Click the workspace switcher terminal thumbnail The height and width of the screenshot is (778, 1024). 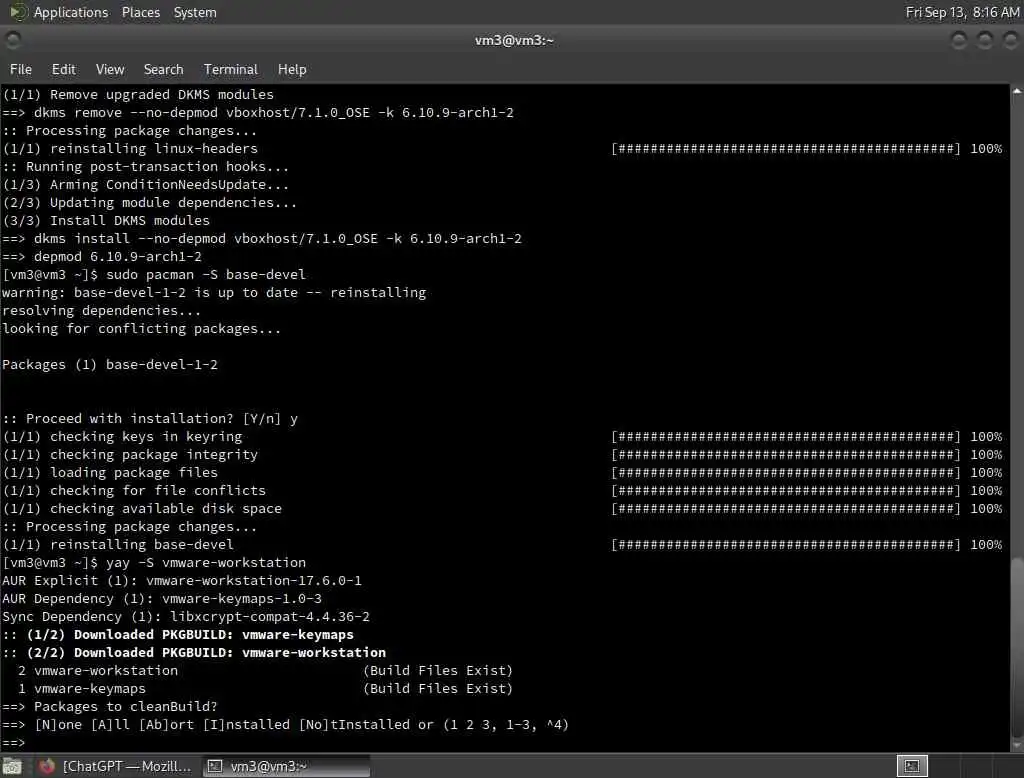(x=912, y=766)
